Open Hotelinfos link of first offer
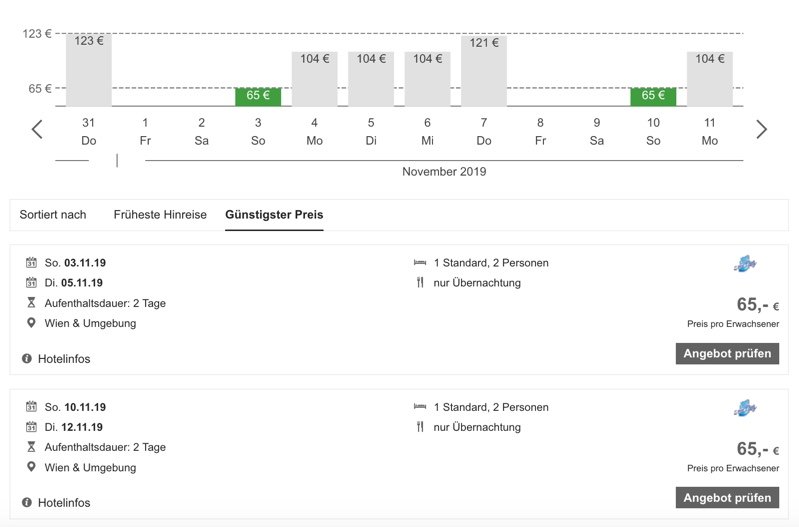Viewport: 799px width, 527px height. 64,359
